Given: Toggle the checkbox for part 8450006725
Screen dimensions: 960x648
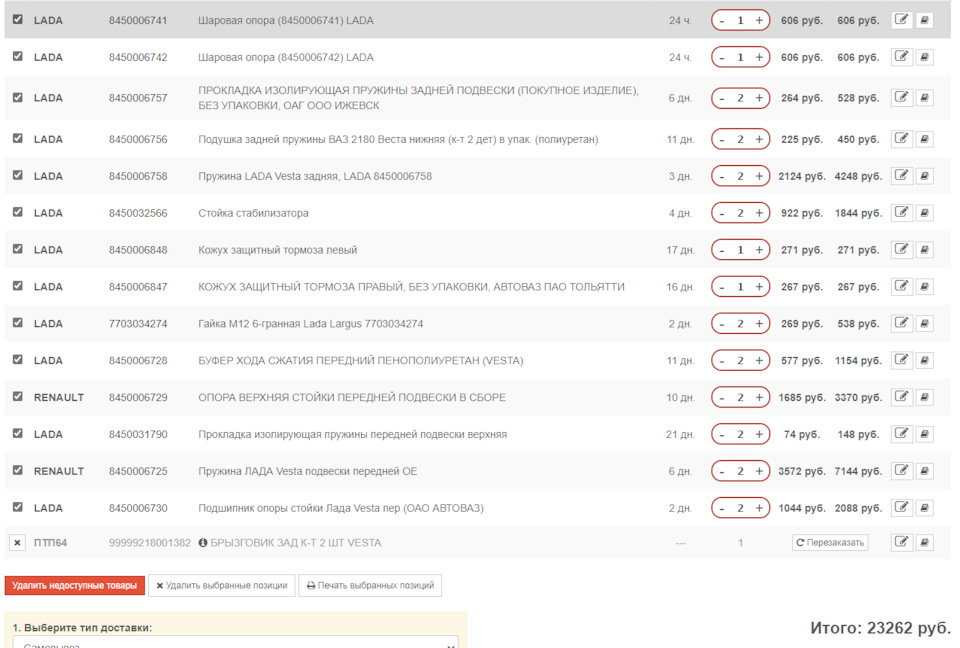Looking at the screenshot, I should (18, 470).
